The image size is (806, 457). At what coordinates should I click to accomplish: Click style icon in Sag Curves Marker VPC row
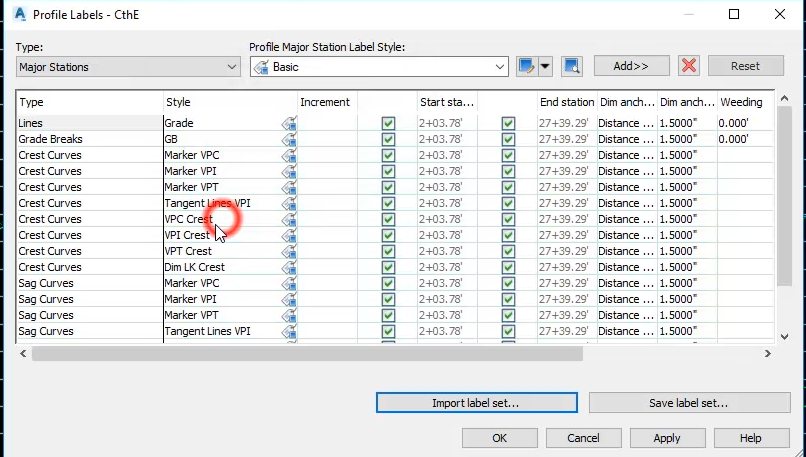point(290,283)
